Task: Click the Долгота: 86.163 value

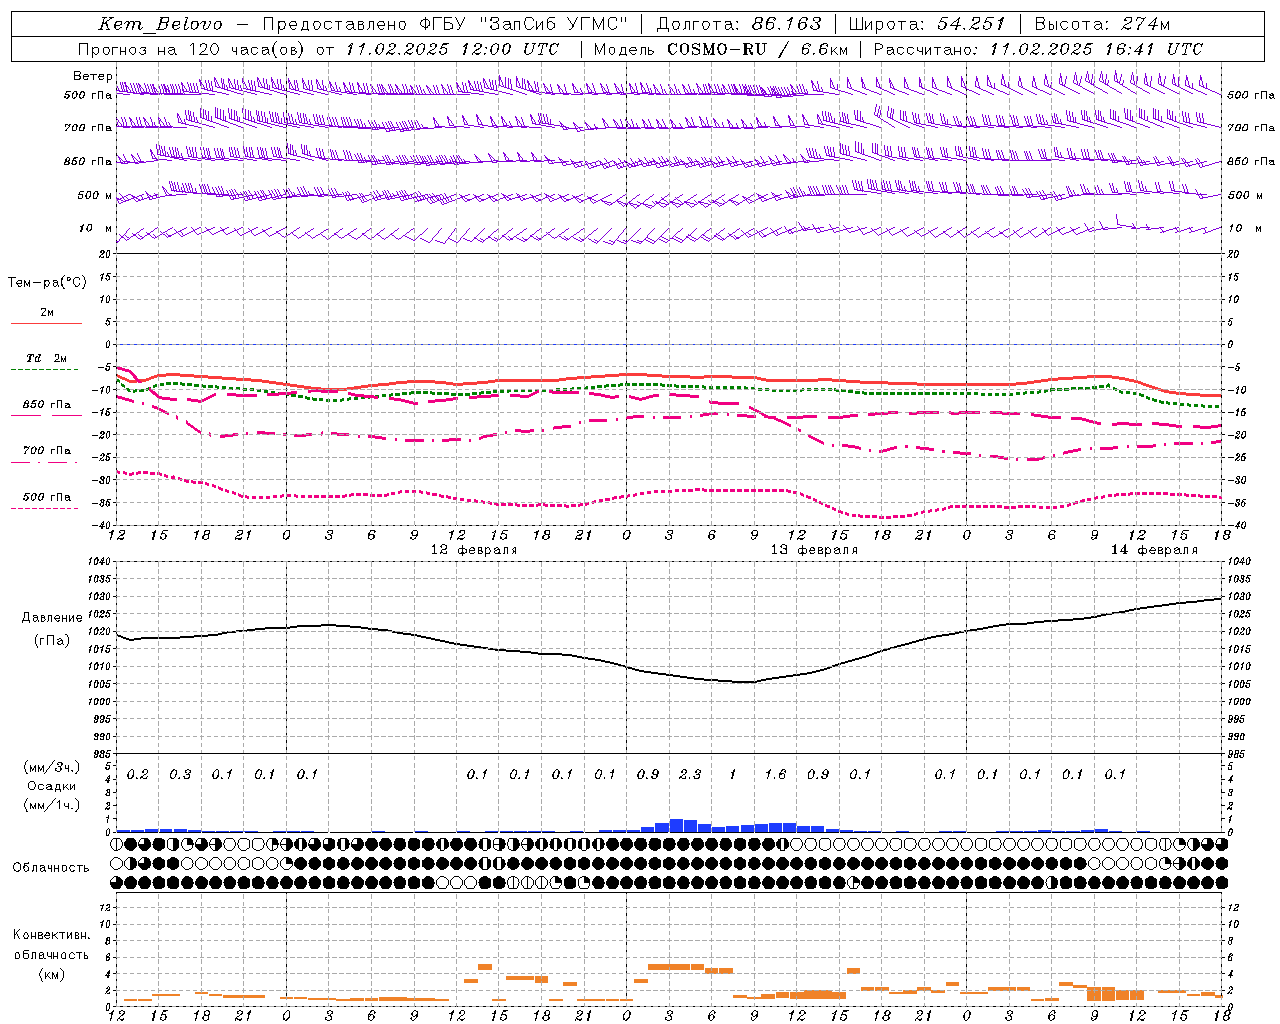Action: [738, 24]
